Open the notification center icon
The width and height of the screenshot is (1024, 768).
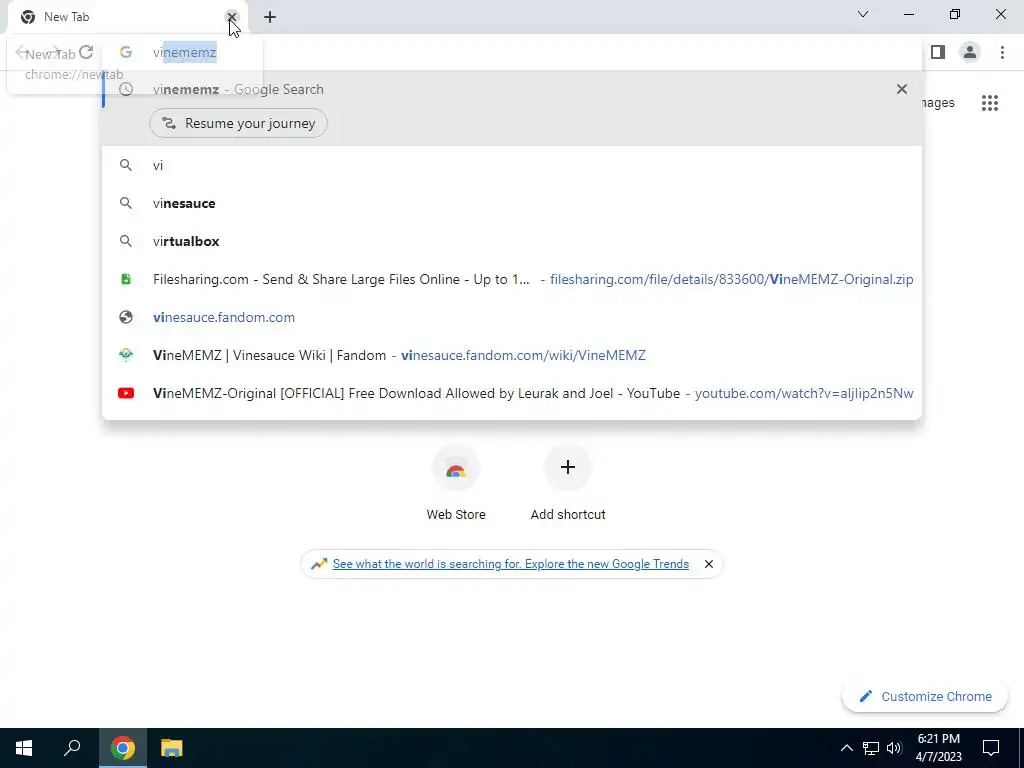[x=991, y=748]
